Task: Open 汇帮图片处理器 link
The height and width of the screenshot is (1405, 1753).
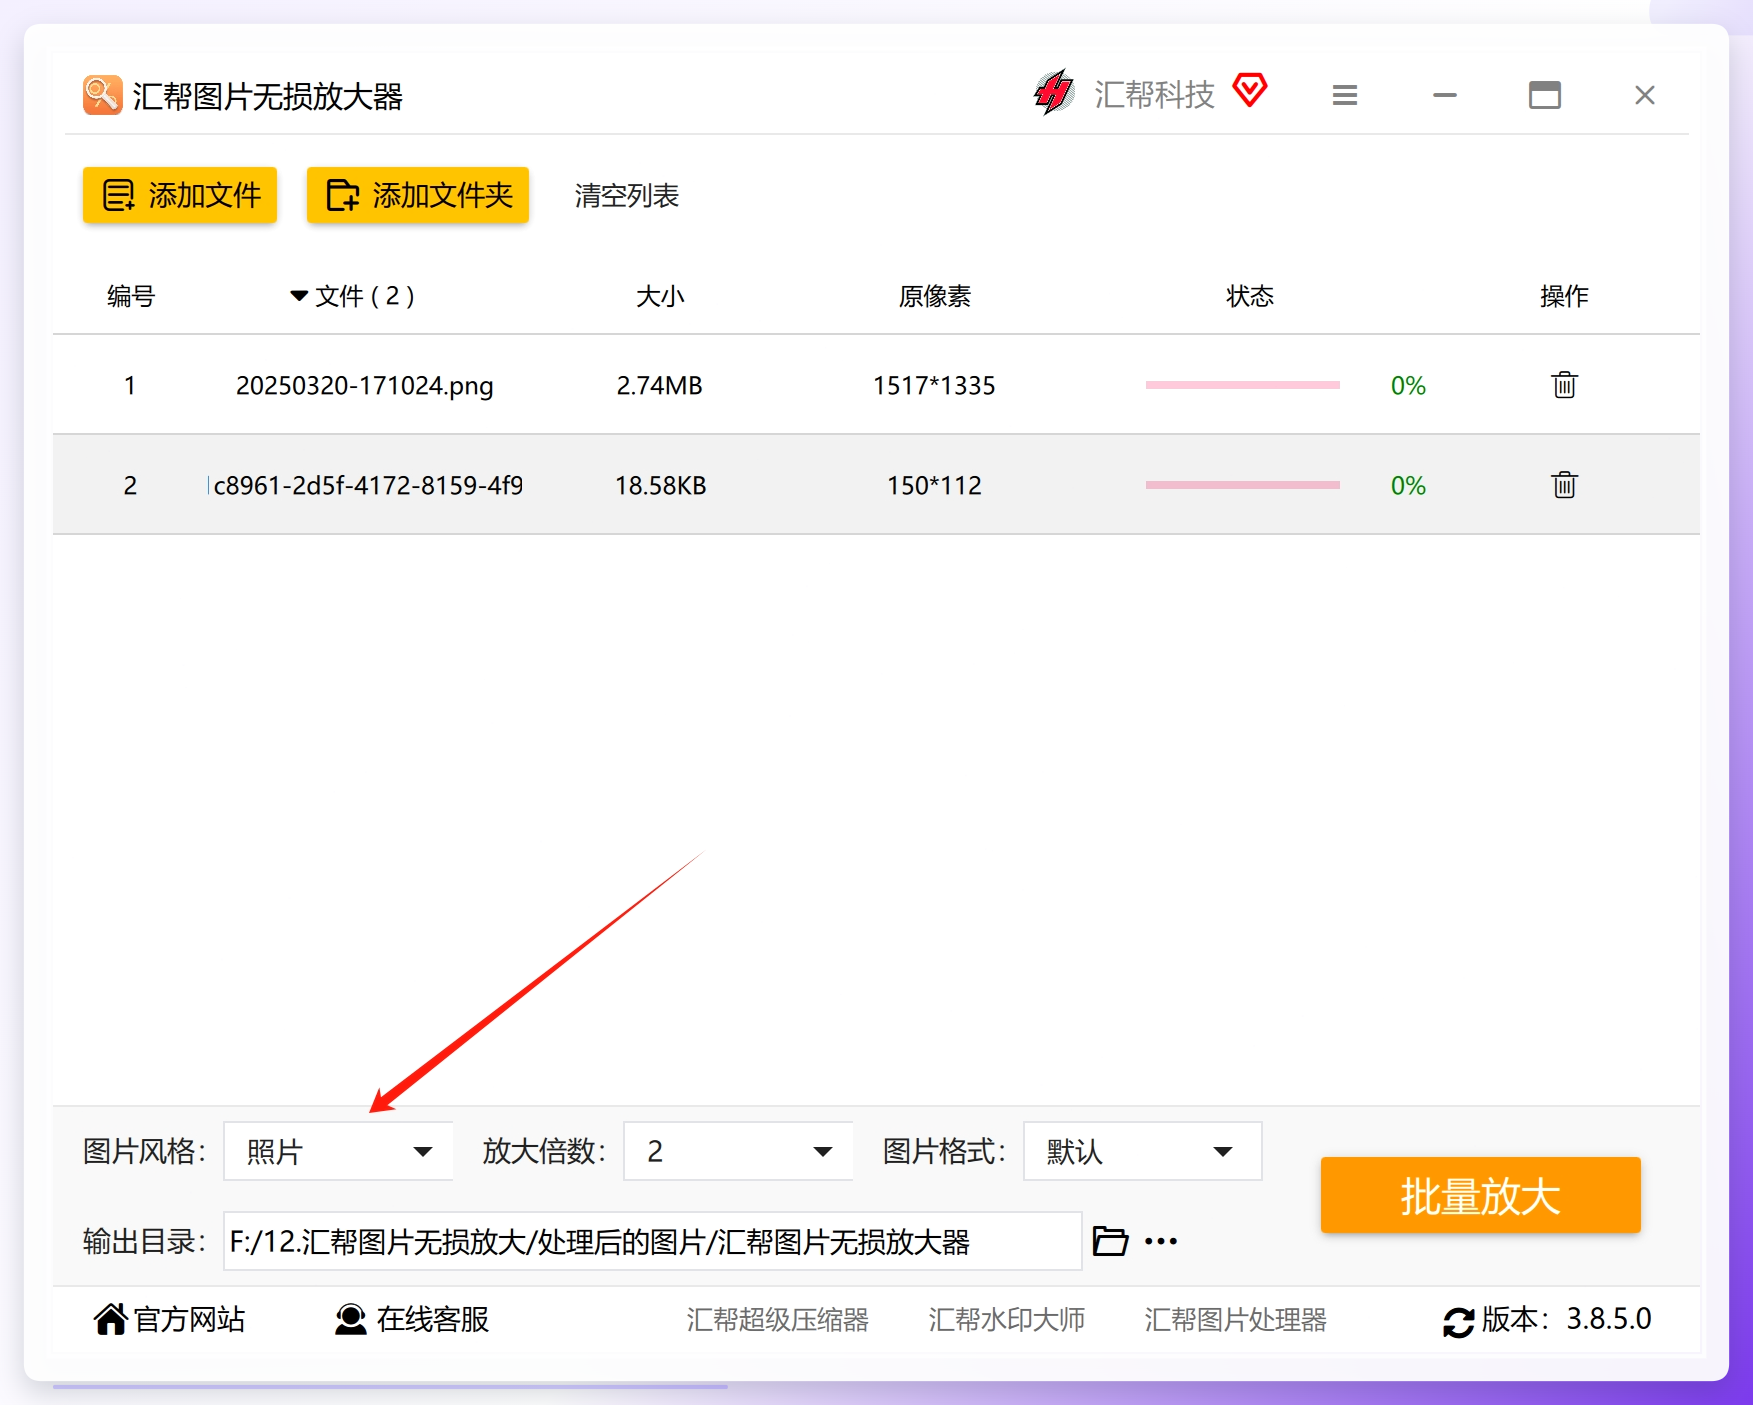Action: pyautogui.click(x=1236, y=1320)
